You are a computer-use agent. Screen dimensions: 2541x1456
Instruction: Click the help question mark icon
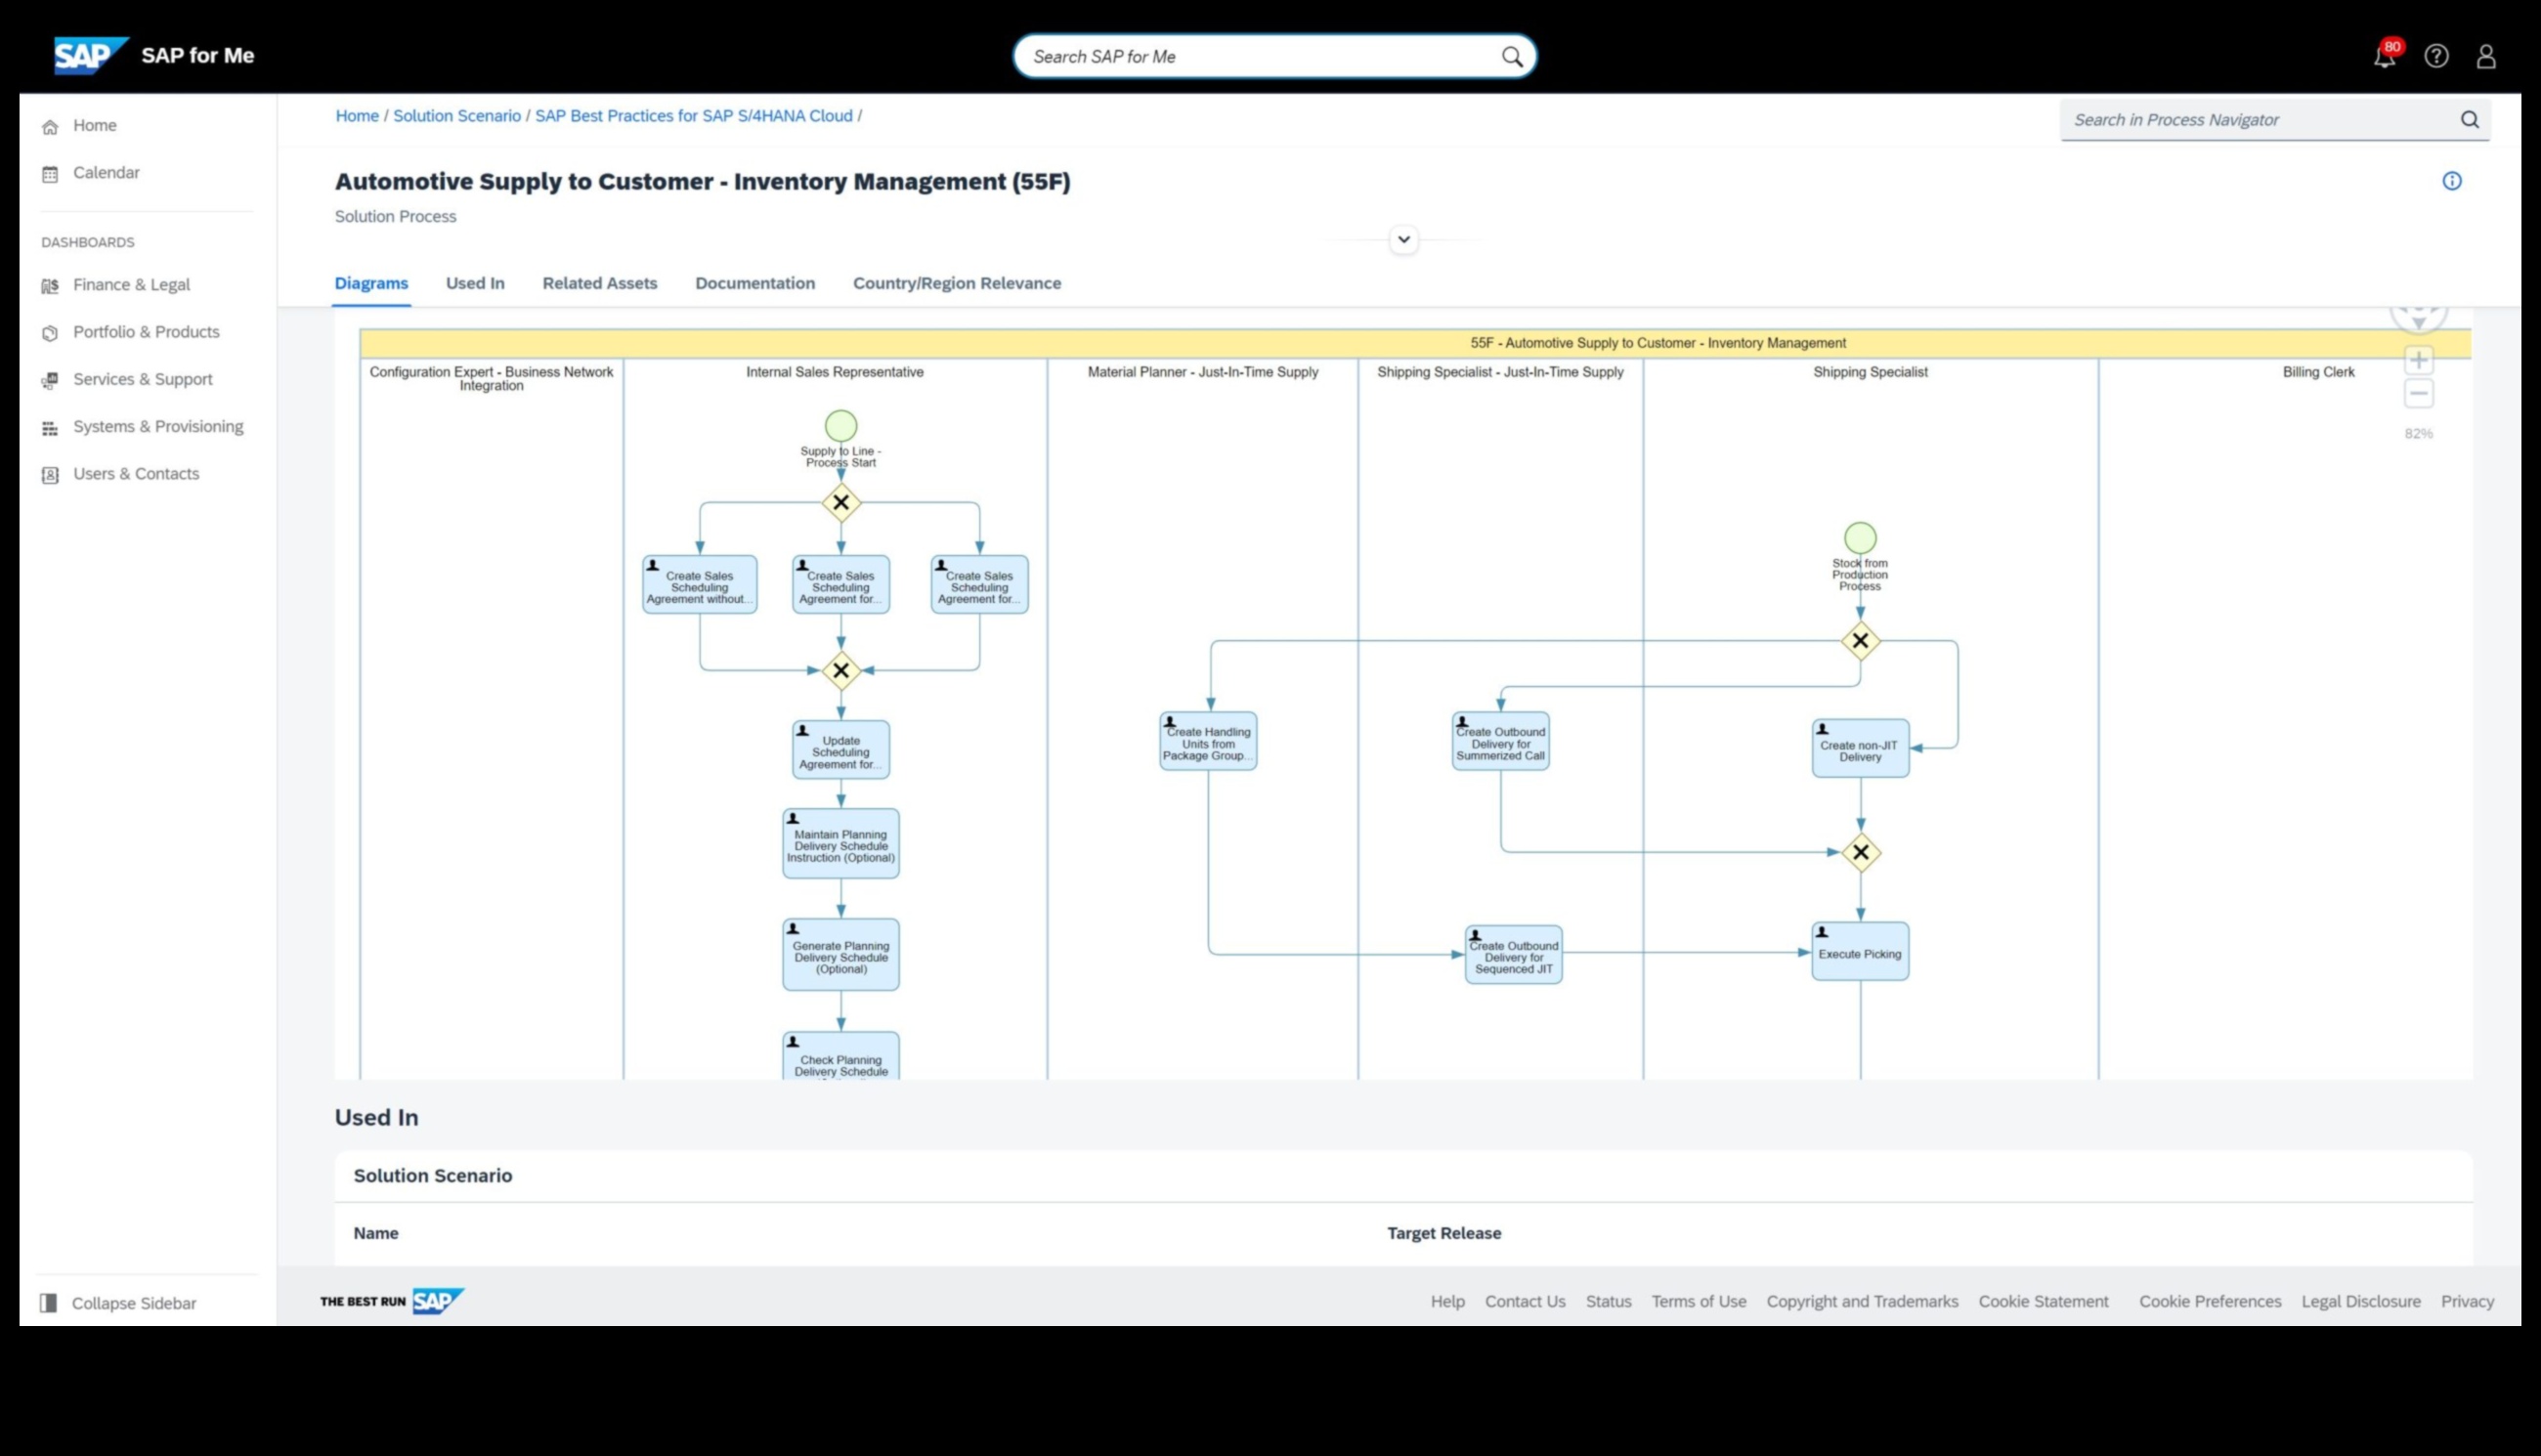pyautogui.click(x=2436, y=57)
